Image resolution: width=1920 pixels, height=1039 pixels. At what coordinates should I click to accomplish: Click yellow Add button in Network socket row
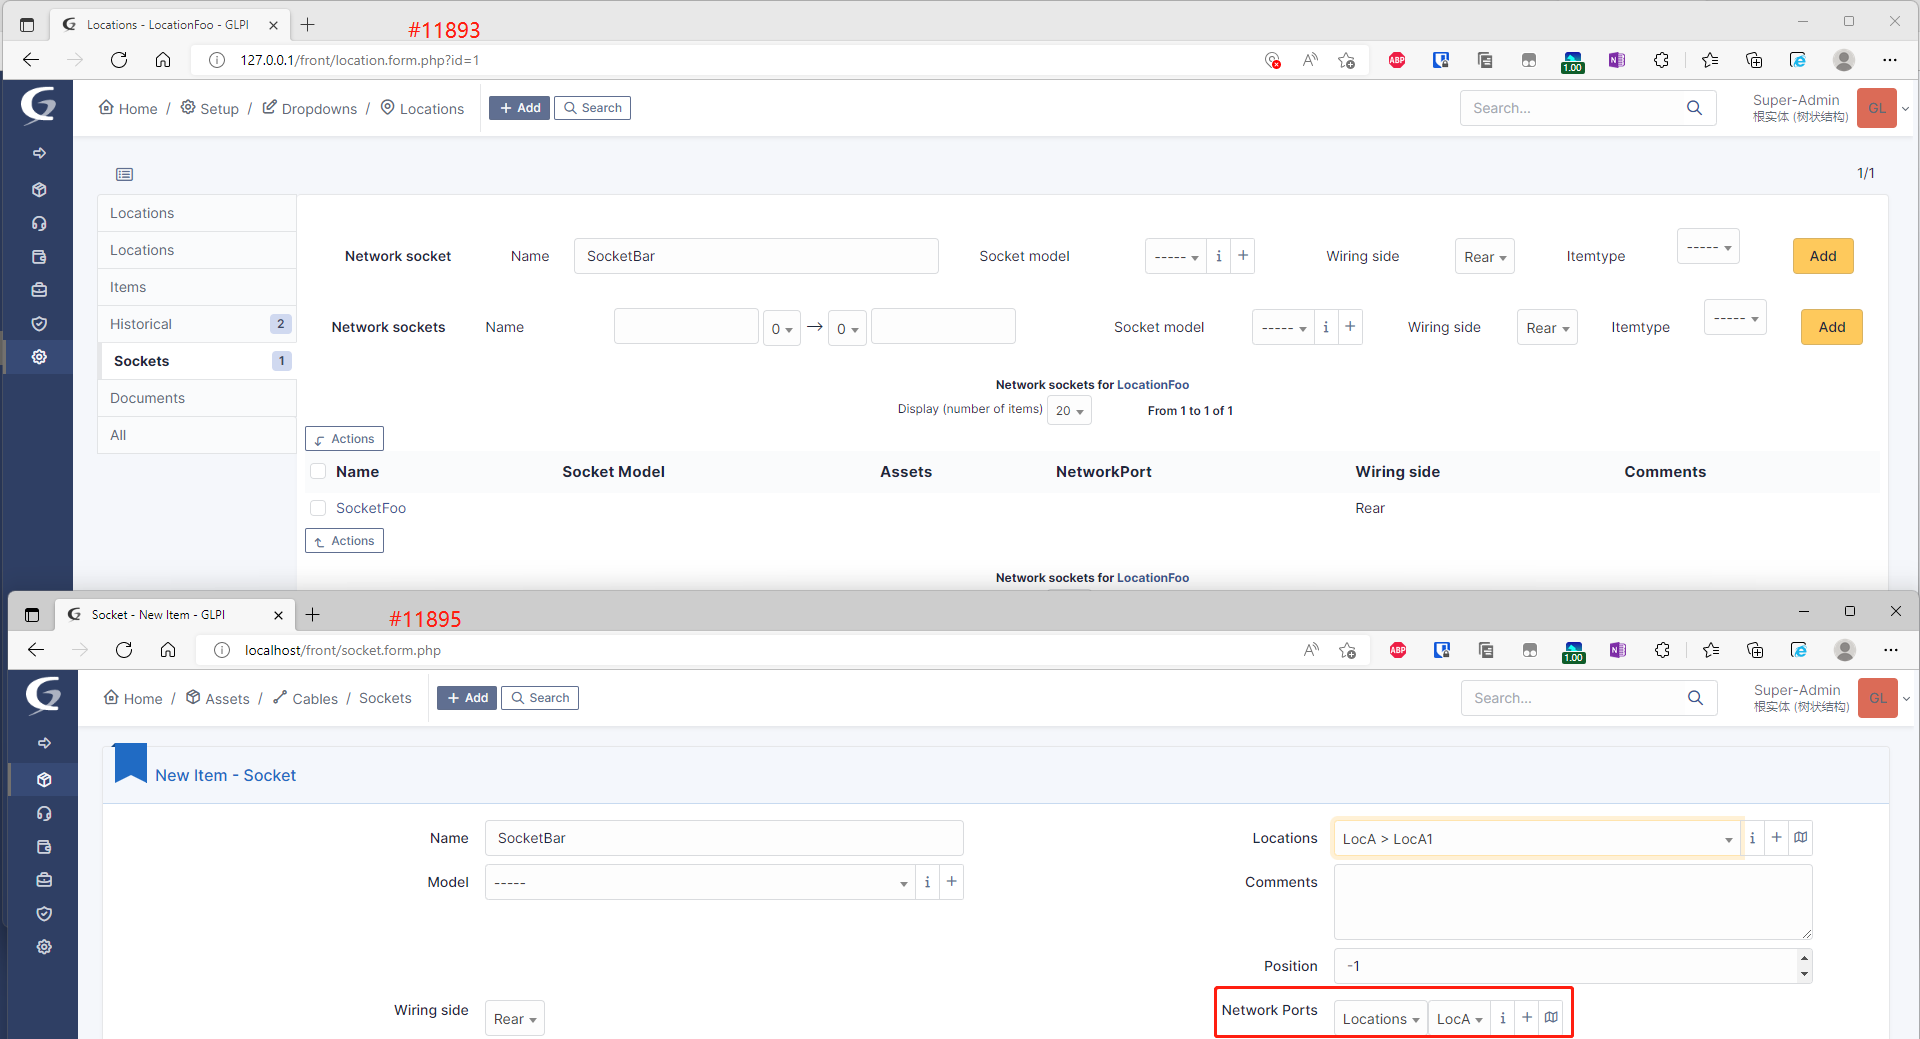(x=1823, y=256)
